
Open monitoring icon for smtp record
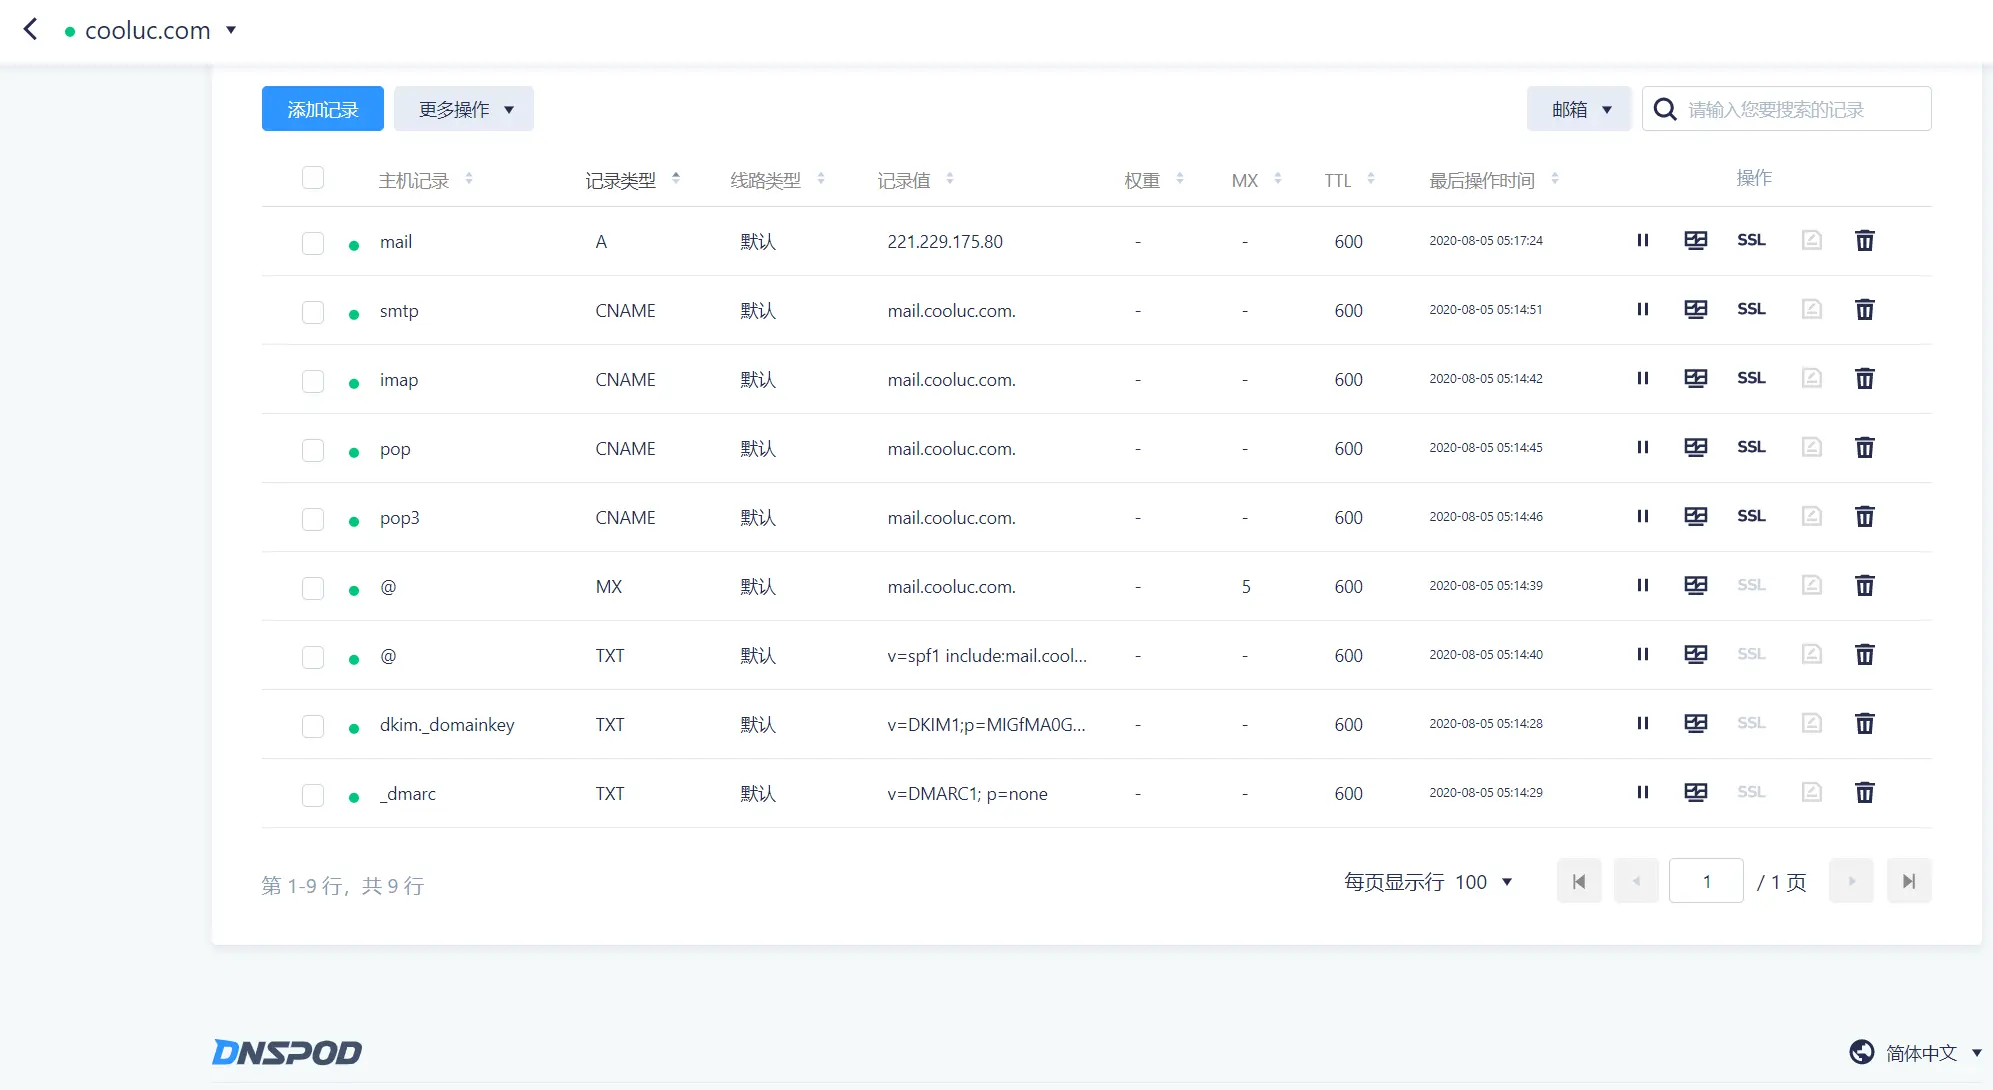1696,309
